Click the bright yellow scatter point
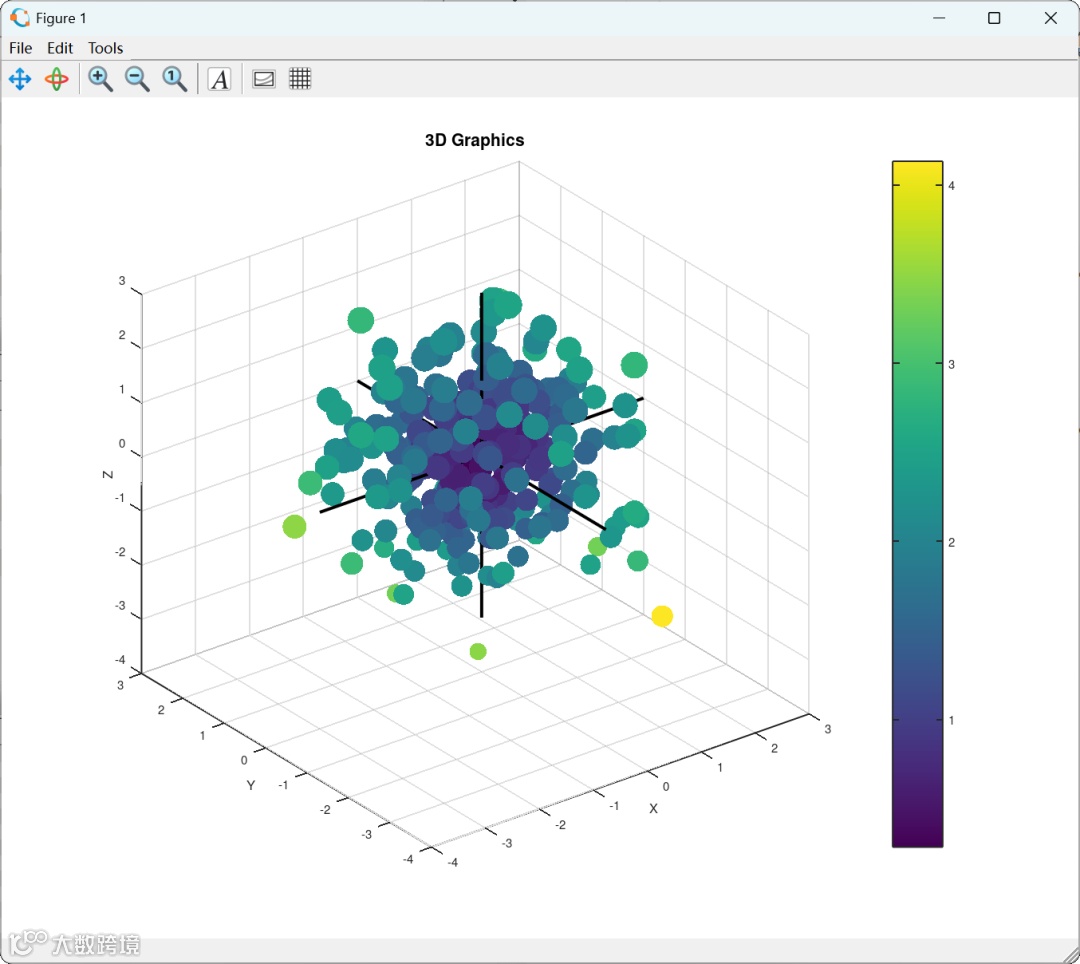This screenshot has width=1080, height=964. click(662, 616)
